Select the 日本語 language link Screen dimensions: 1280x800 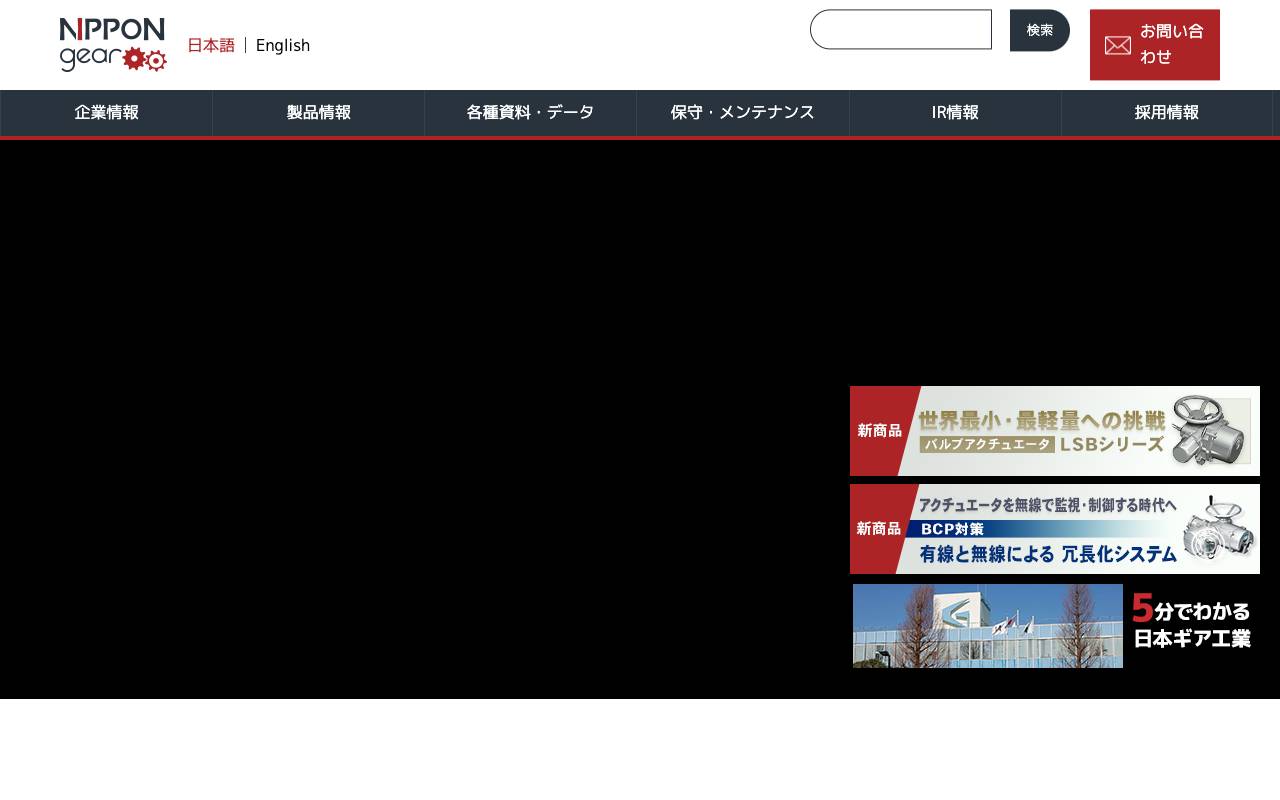211,45
